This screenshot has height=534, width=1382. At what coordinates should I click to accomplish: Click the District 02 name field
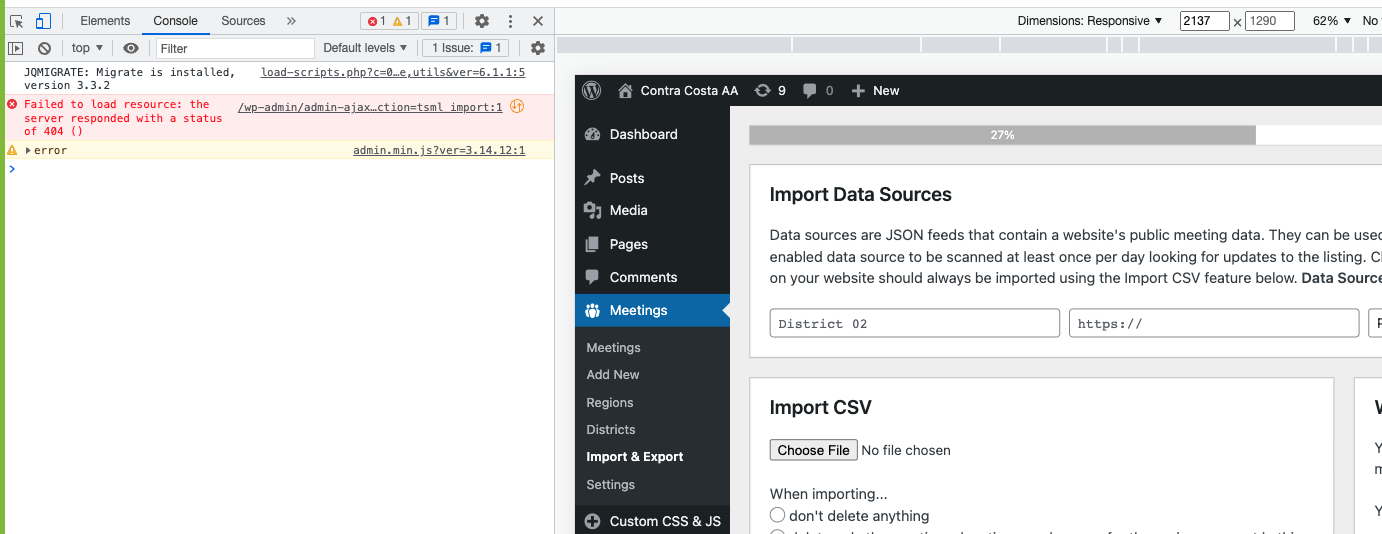[914, 323]
